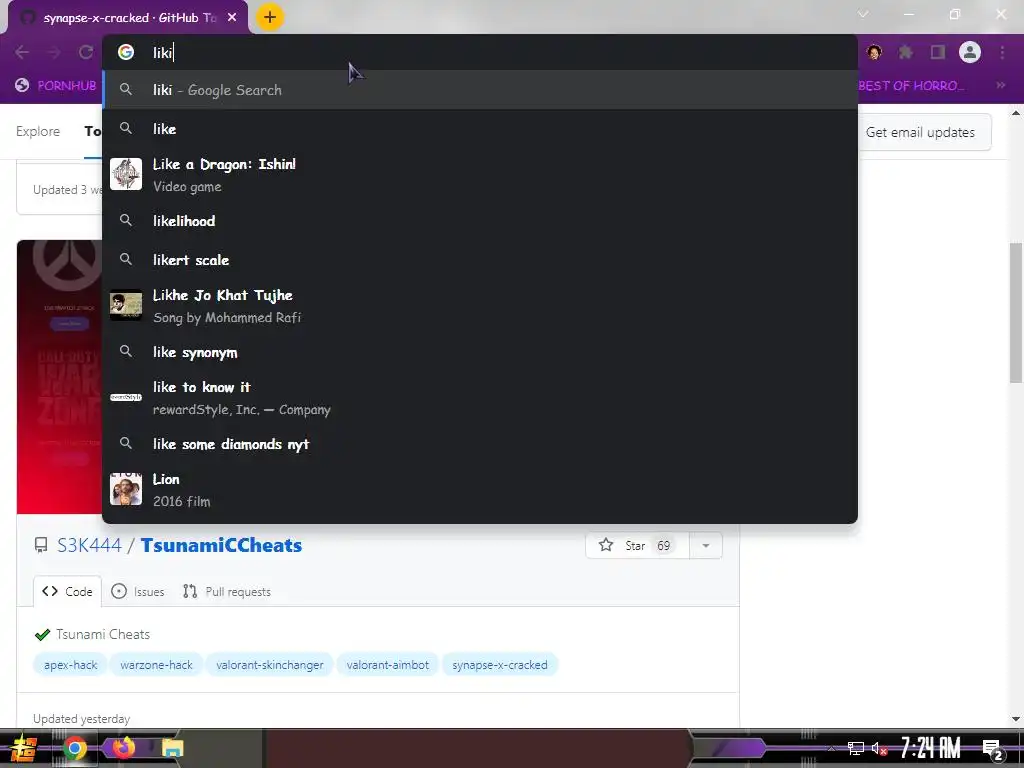The height and width of the screenshot is (768, 1024).
Task: Expand the star list dropdown arrow
Action: (706, 545)
